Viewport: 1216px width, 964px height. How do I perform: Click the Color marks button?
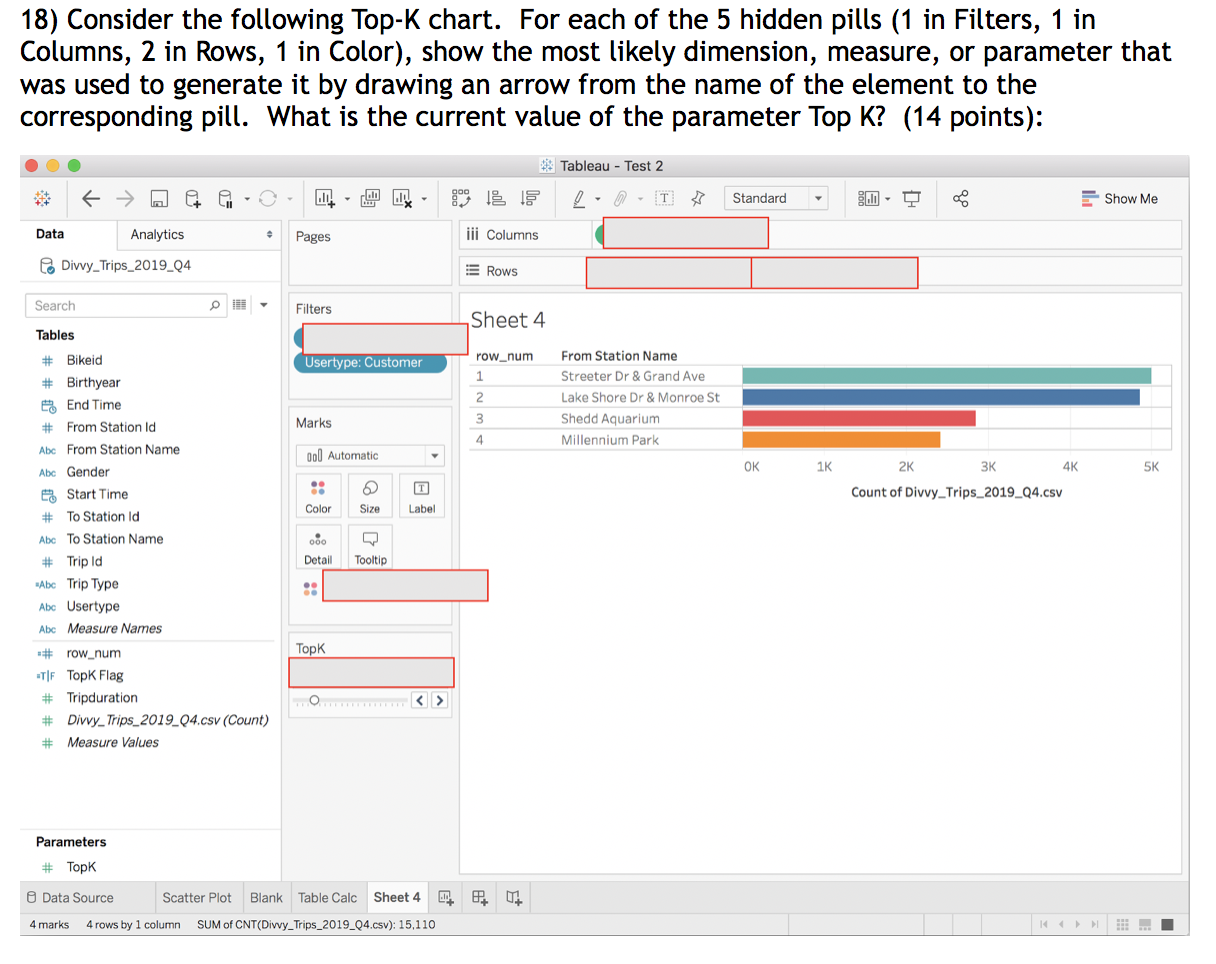(318, 497)
